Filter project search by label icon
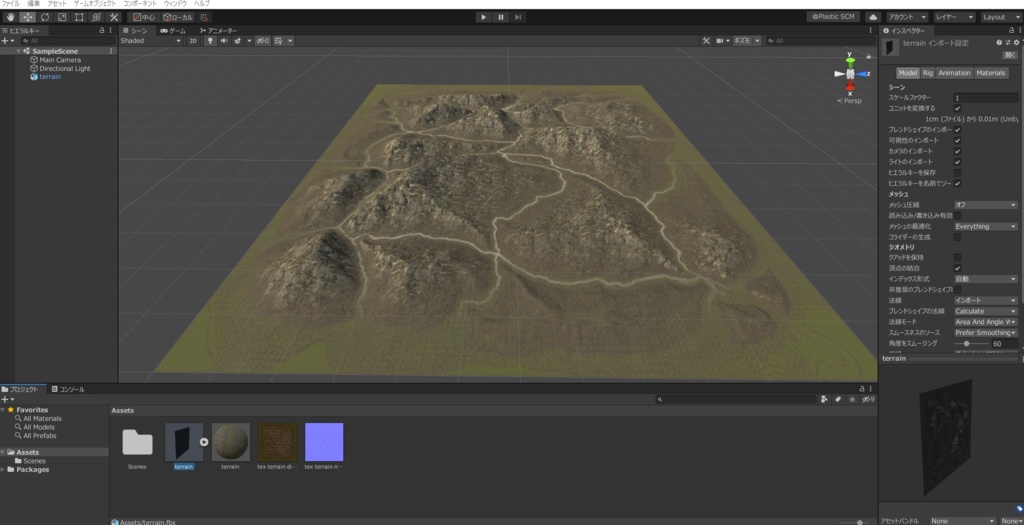Image resolution: width=1024 pixels, height=525 pixels. coord(838,399)
